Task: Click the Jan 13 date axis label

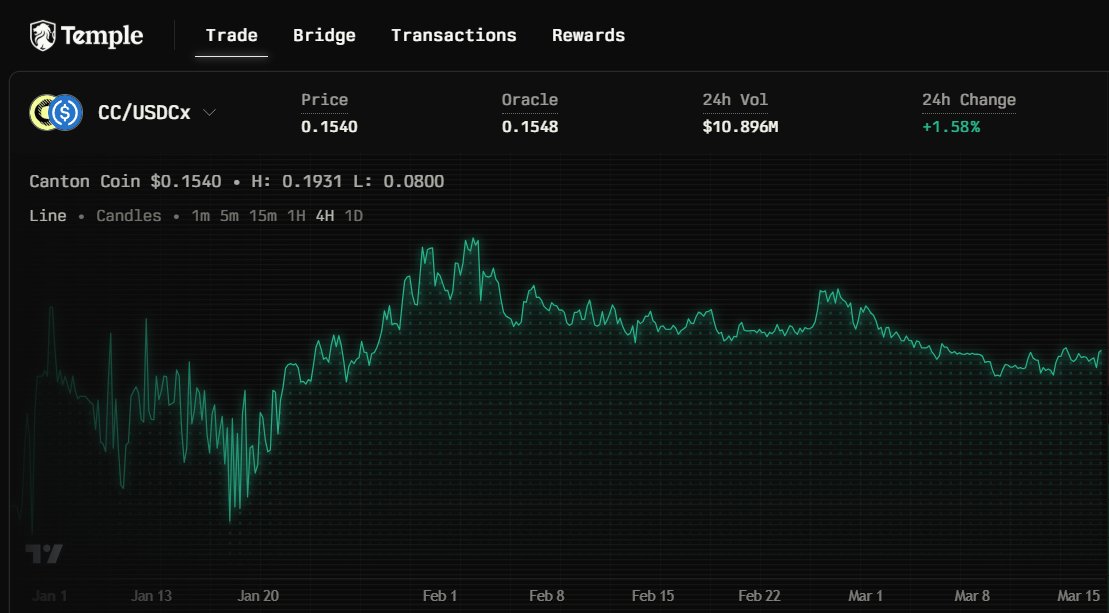Action: click(x=151, y=595)
